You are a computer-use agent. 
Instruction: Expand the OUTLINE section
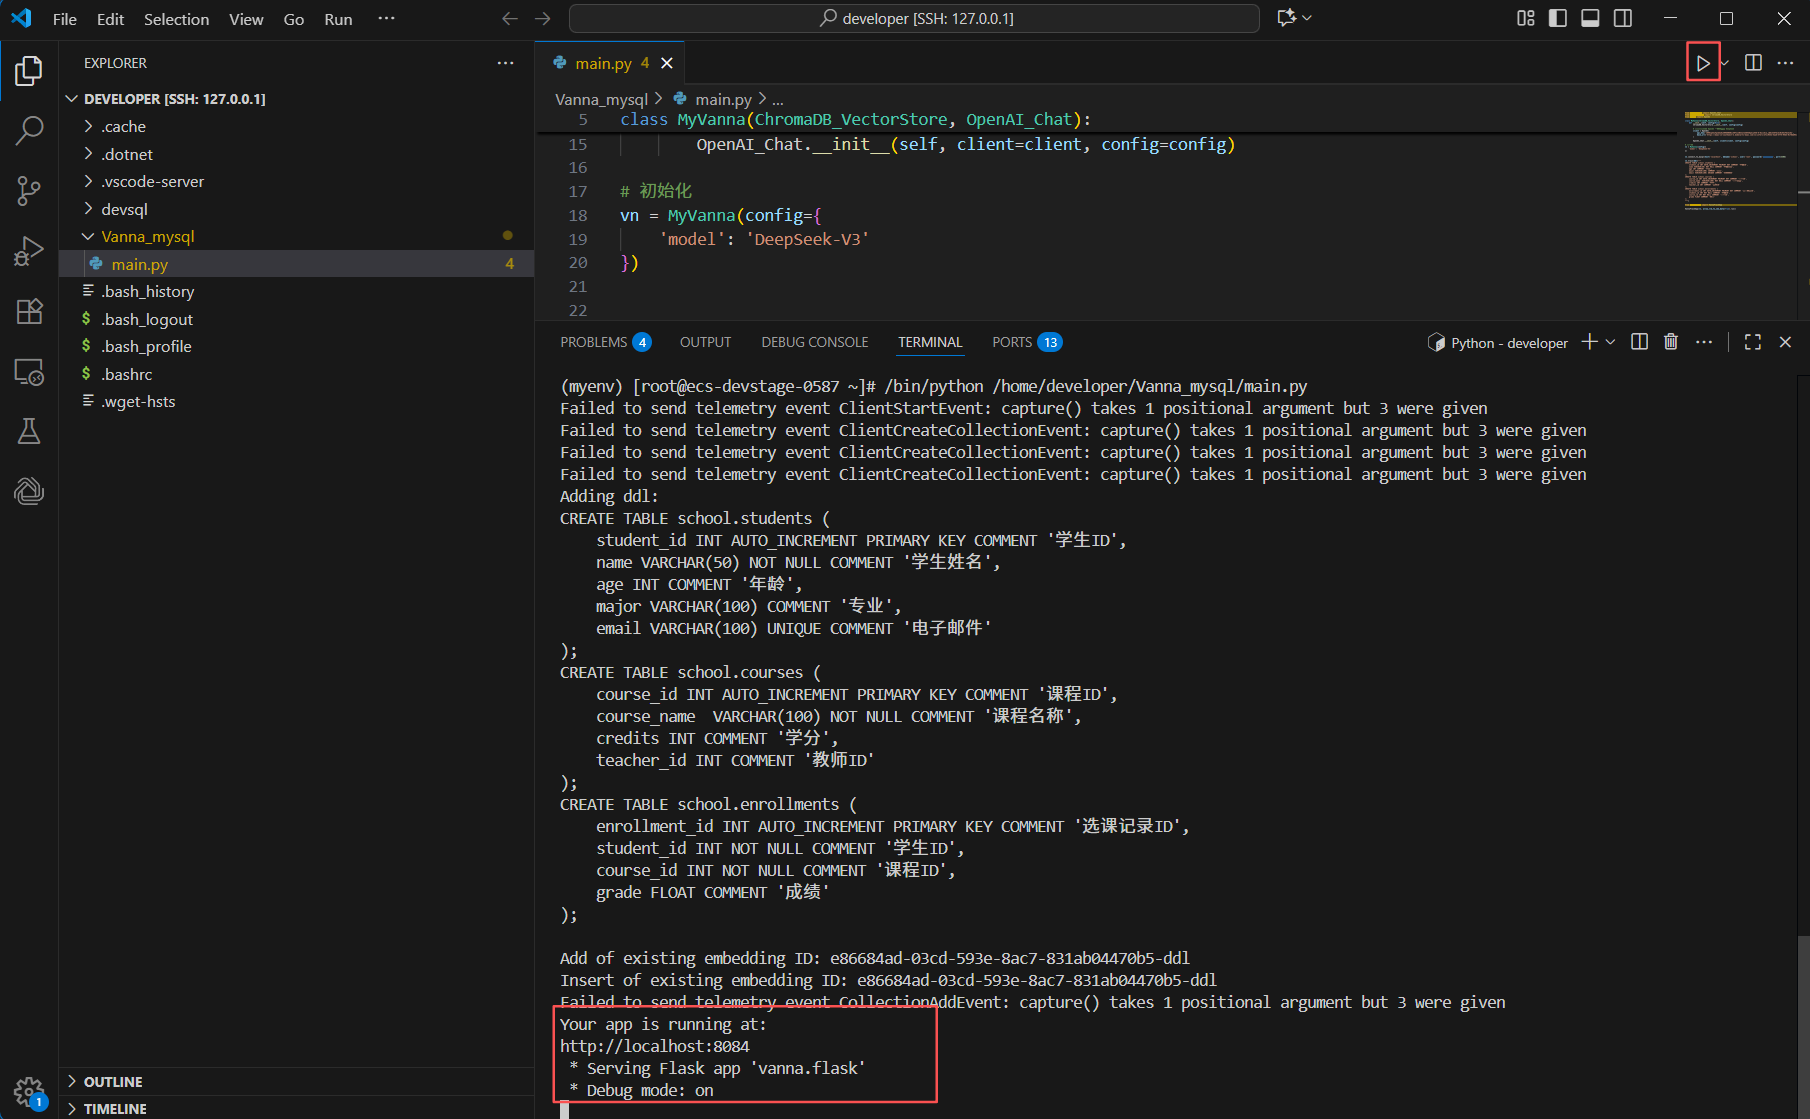click(112, 1081)
